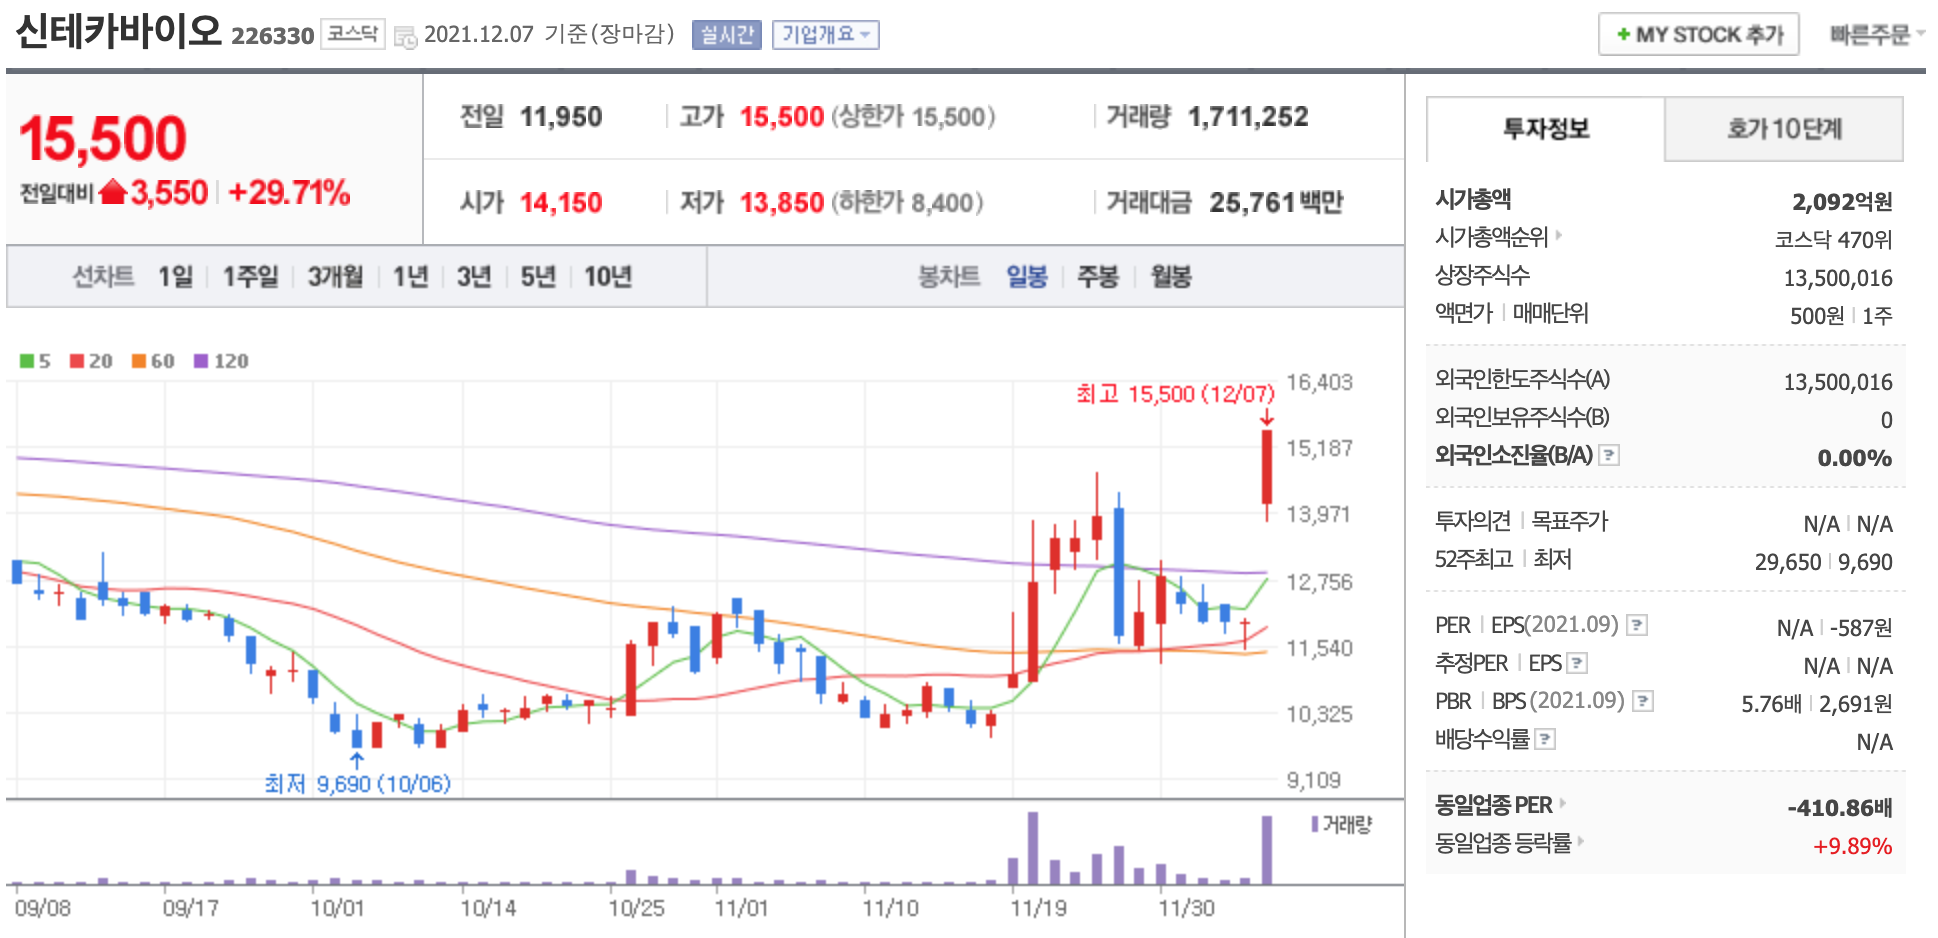Open help icon next to EPS(2021.09)
Image resolution: width=1938 pixels, height=938 pixels.
tap(1637, 625)
